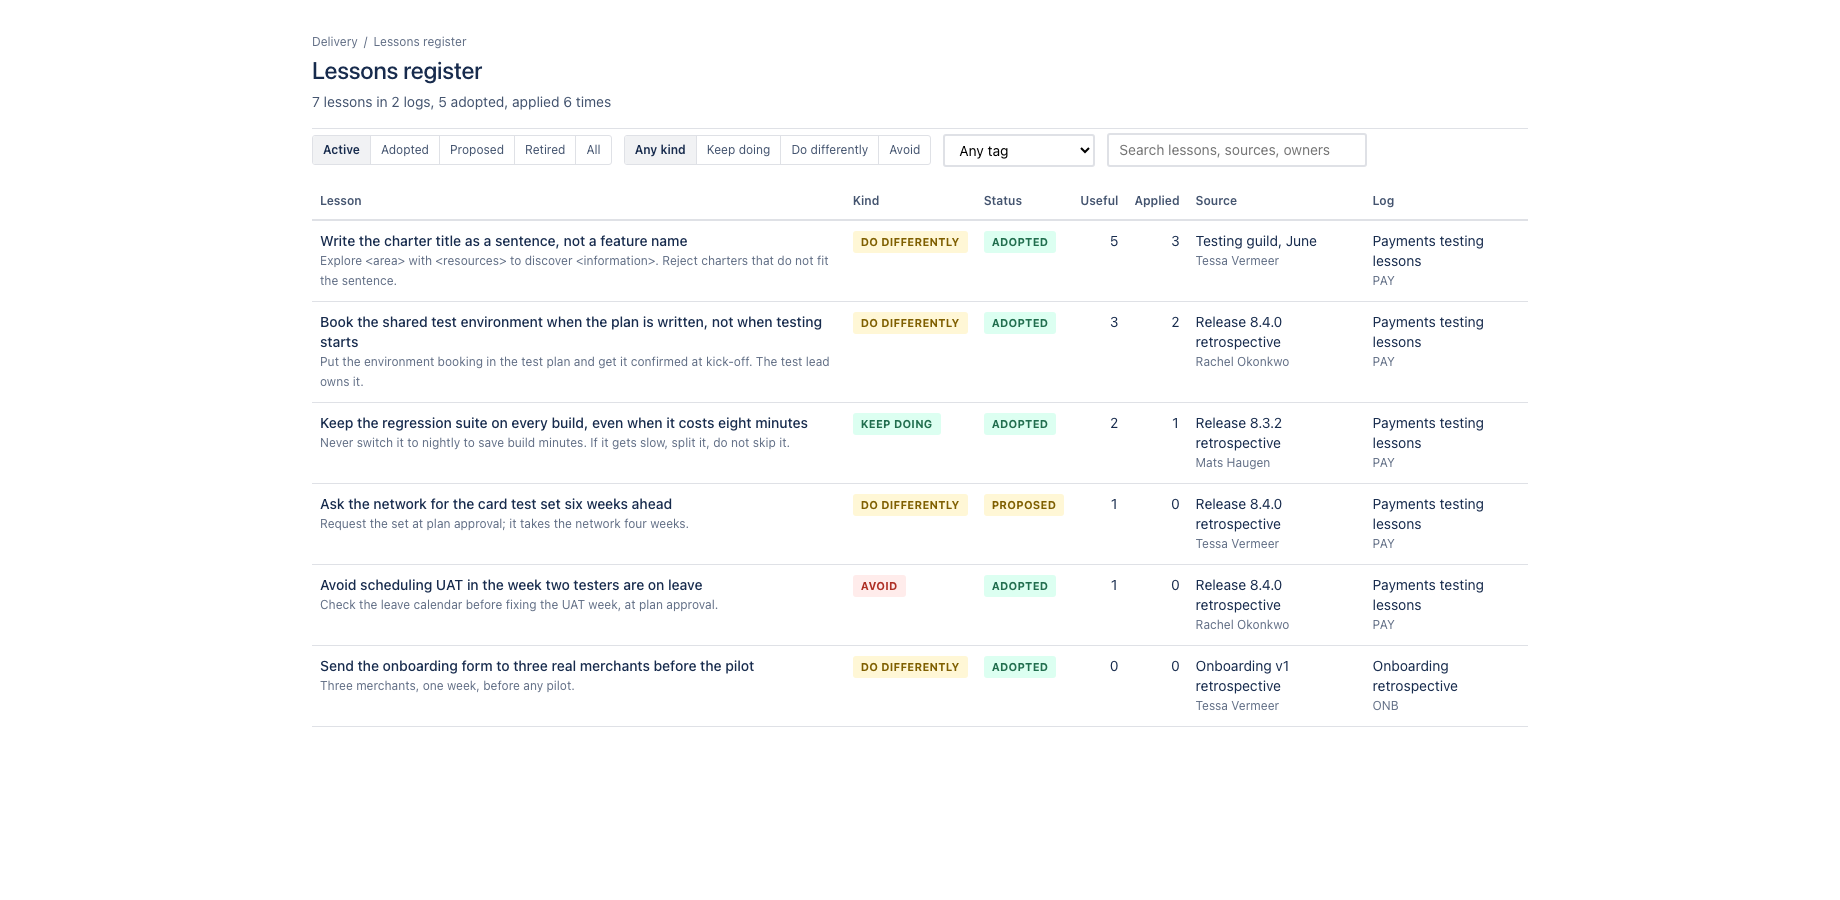
Task: Sort by the Kind column header
Action: click(866, 201)
